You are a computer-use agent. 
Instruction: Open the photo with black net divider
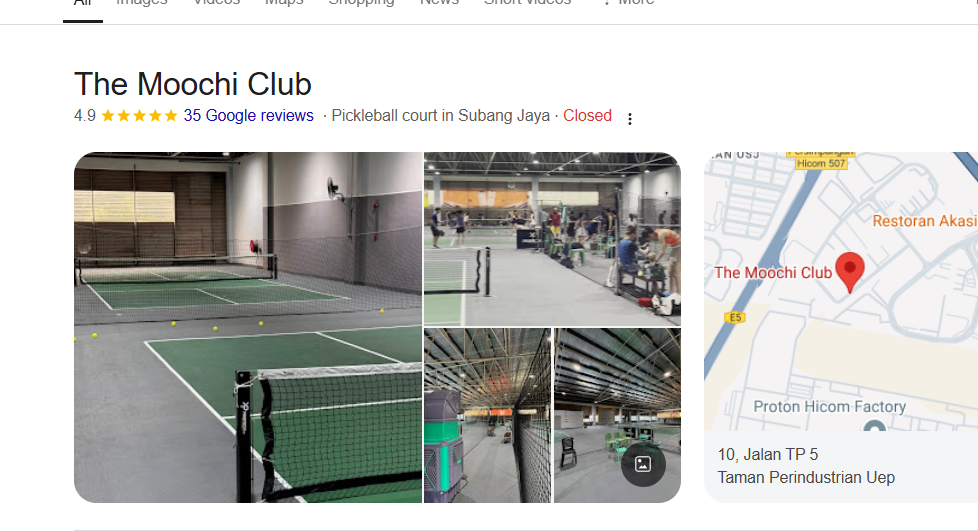[x=487, y=416]
